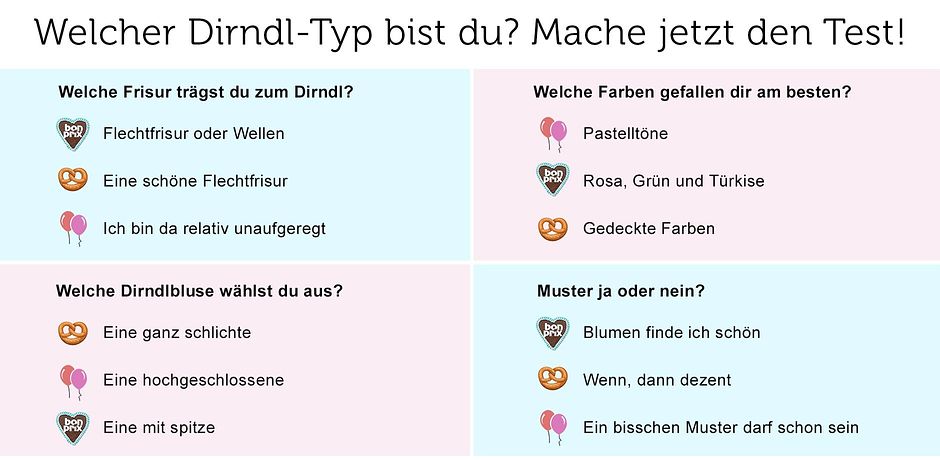Click the heading Muster ja oder nein?
The image size is (940, 460).
pyautogui.click(x=620, y=291)
